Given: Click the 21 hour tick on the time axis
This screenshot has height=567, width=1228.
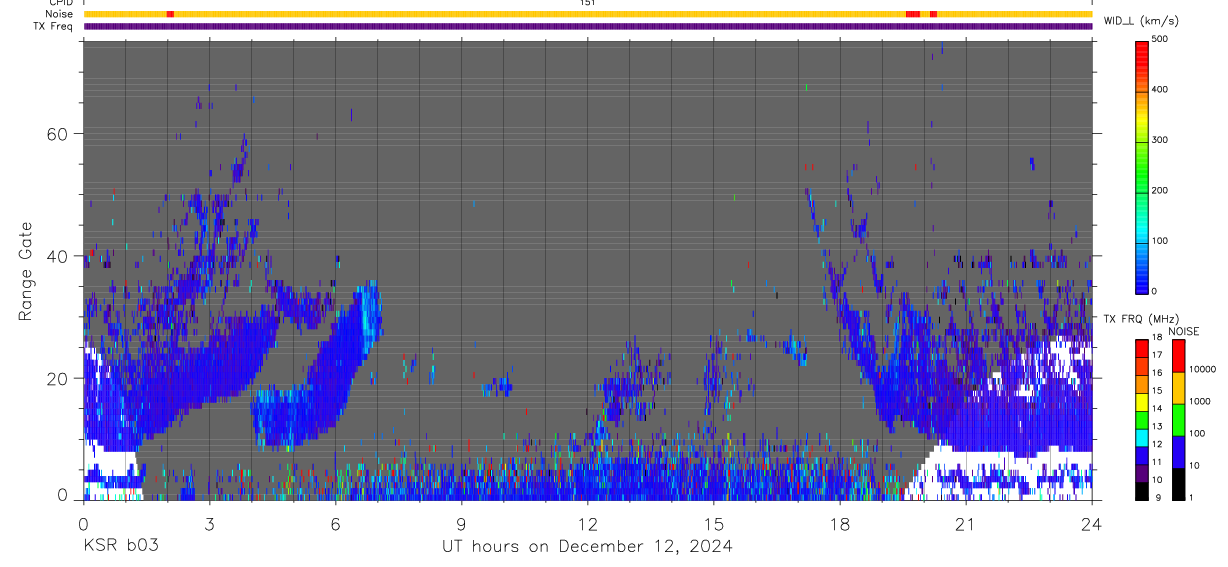Looking at the screenshot, I should click(966, 523).
